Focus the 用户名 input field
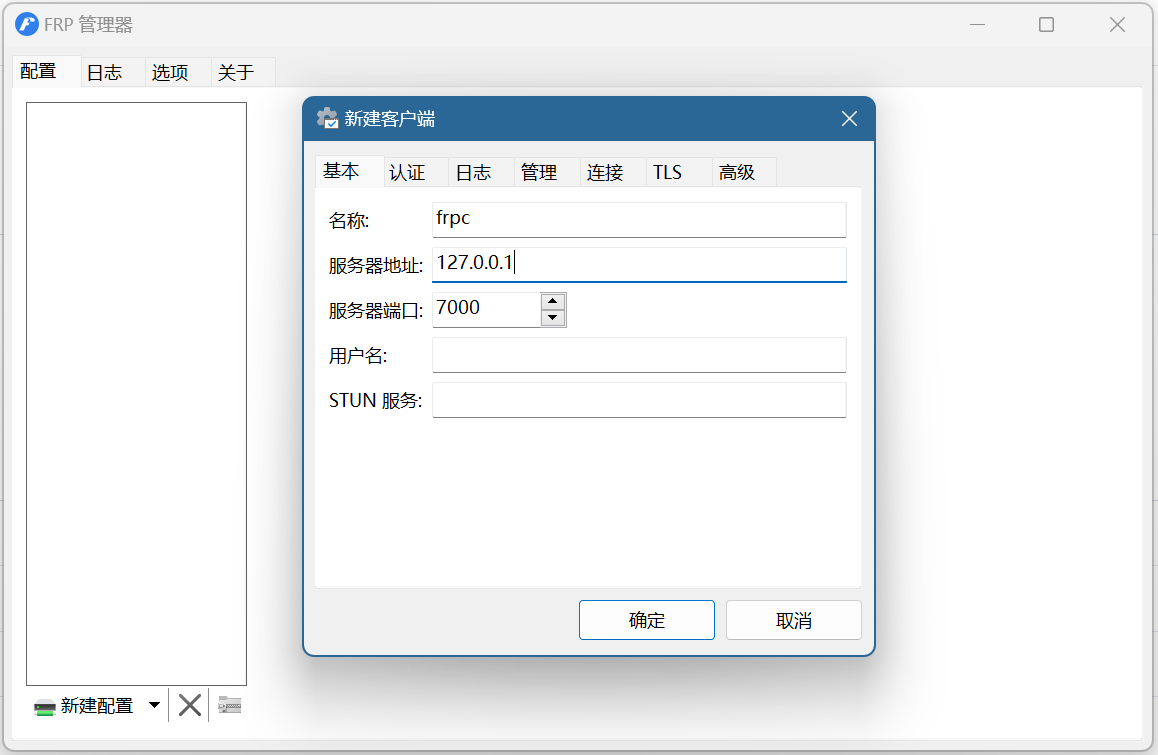Screen dimensions: 1158x755 (639, 355)
